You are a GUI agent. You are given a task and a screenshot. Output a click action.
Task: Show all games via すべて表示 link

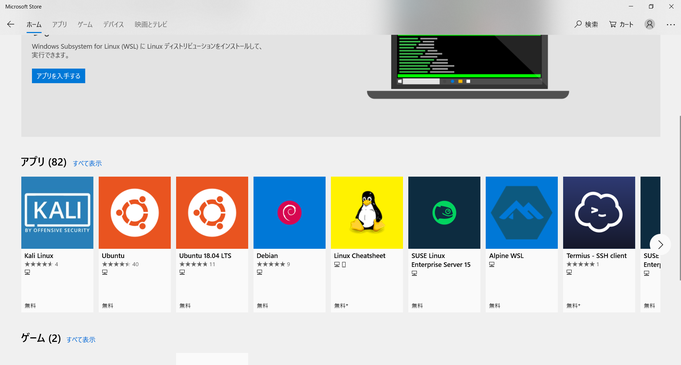[81, 340]
